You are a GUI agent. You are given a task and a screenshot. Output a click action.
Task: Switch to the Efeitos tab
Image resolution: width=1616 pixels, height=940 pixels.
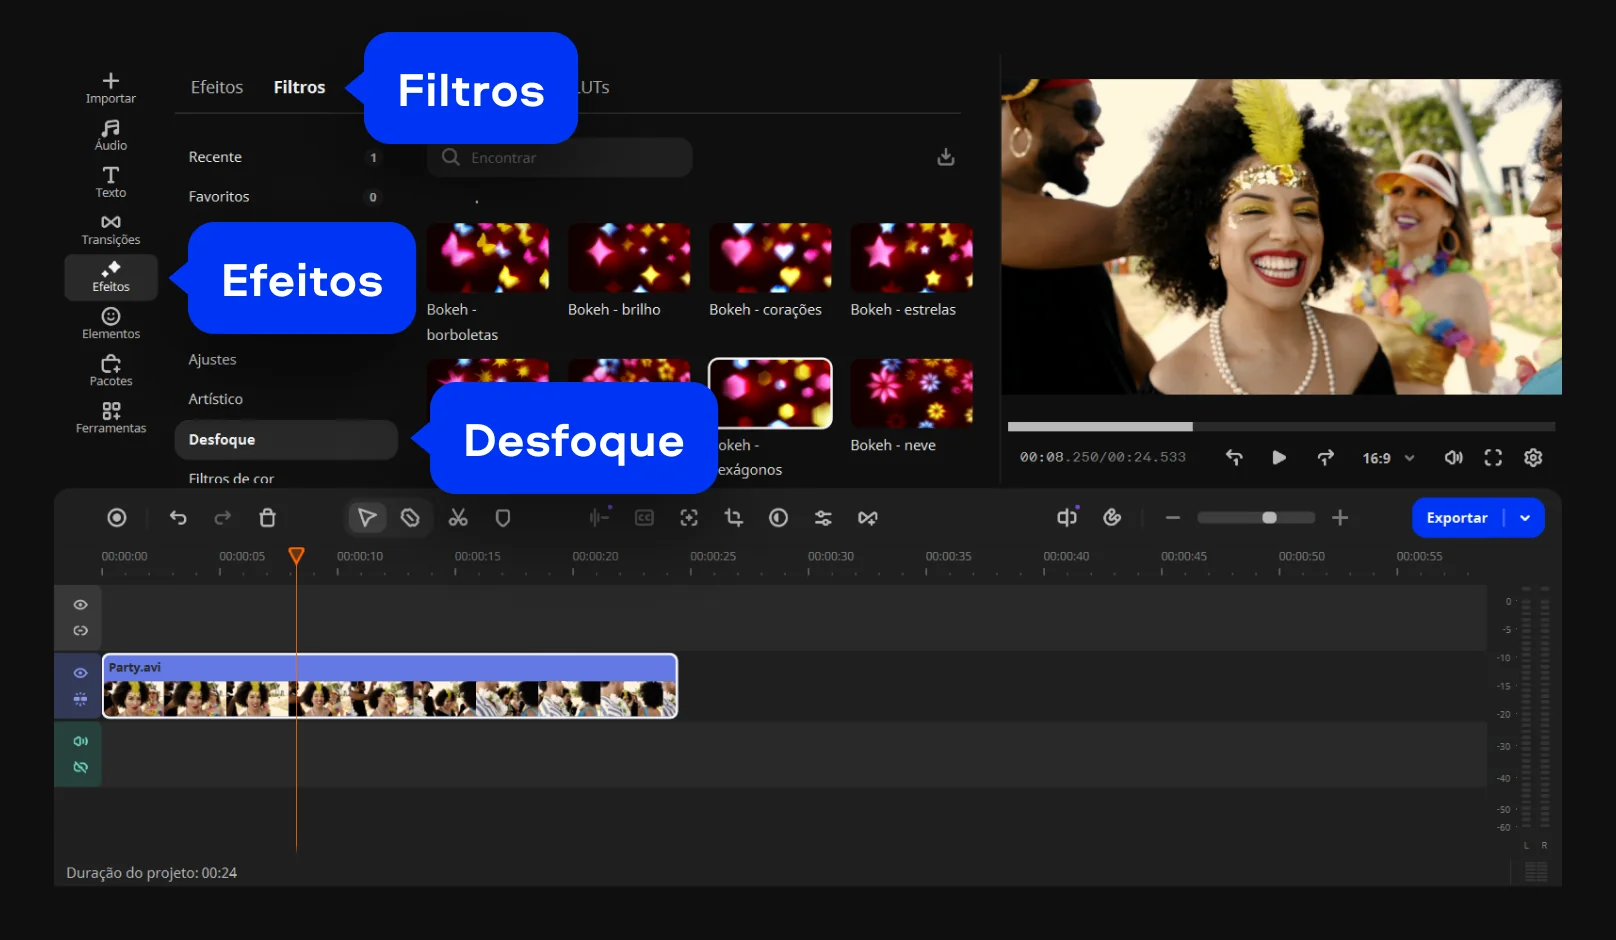(x=217, y=87)
